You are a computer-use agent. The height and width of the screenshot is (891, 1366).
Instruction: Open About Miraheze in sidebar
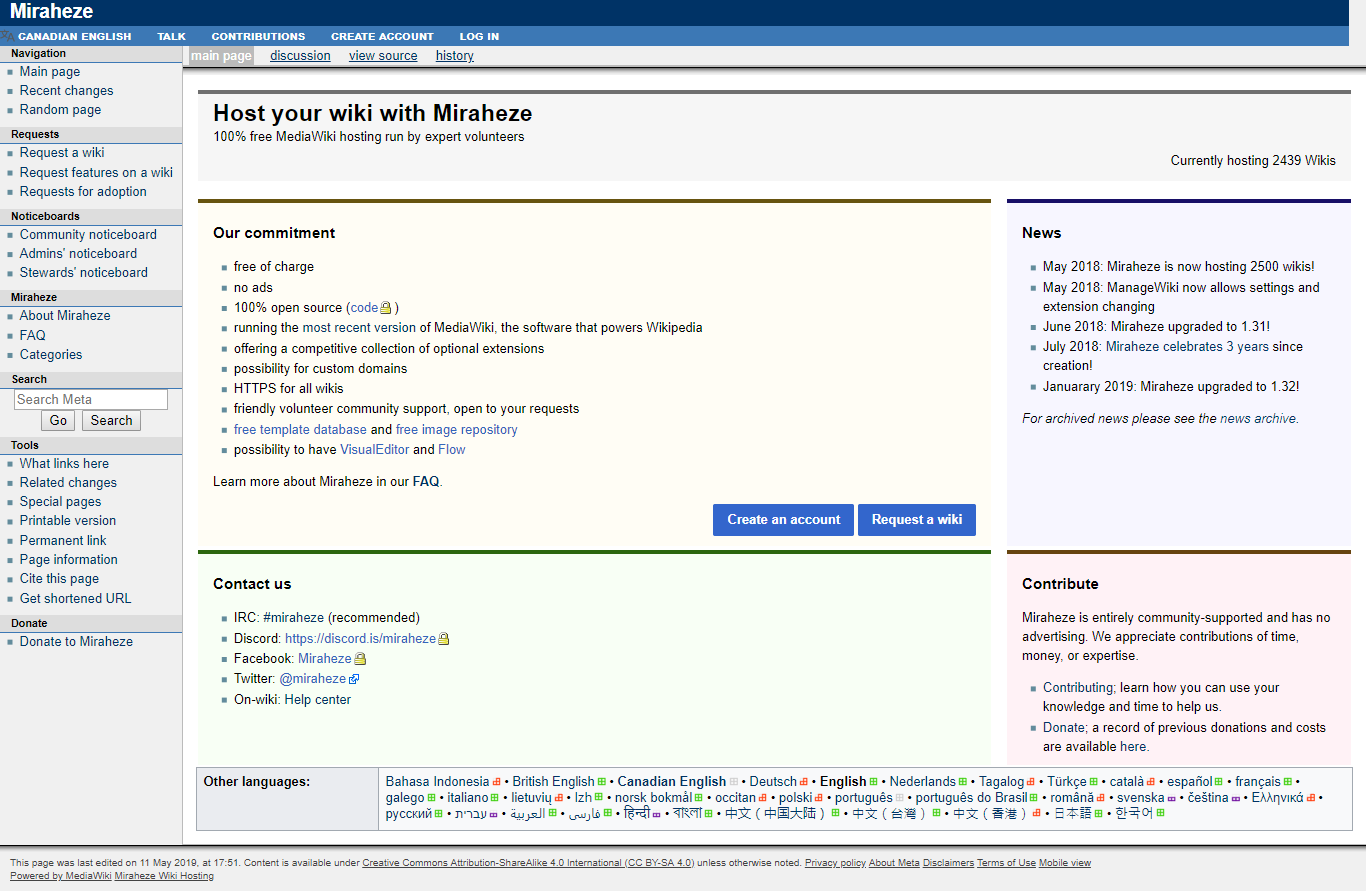(x=65, y=316)
